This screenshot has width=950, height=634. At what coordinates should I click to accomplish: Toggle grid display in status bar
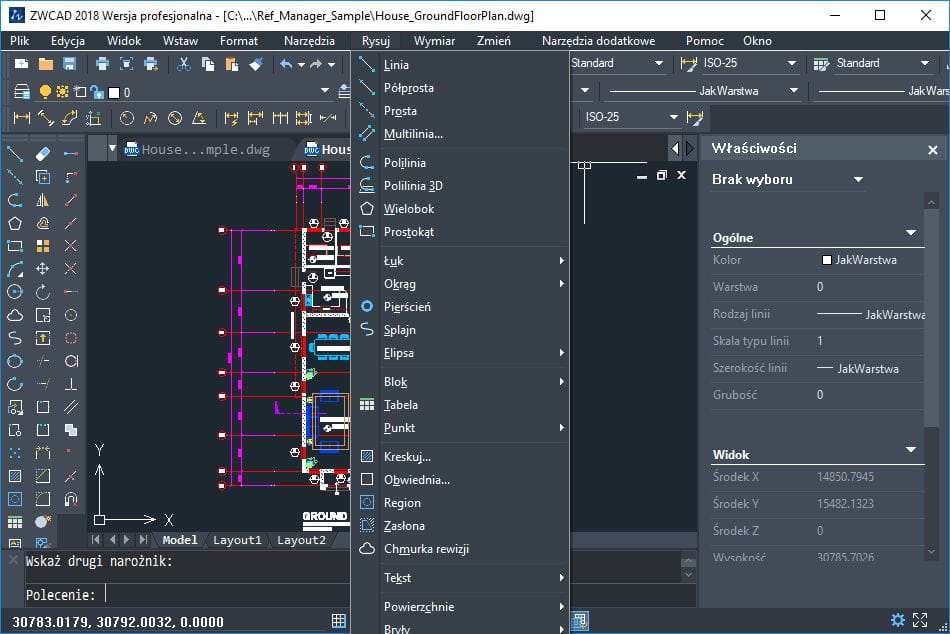(339, 620)
